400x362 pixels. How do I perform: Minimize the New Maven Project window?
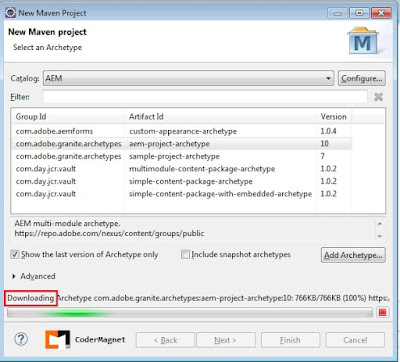click(338, 13)
